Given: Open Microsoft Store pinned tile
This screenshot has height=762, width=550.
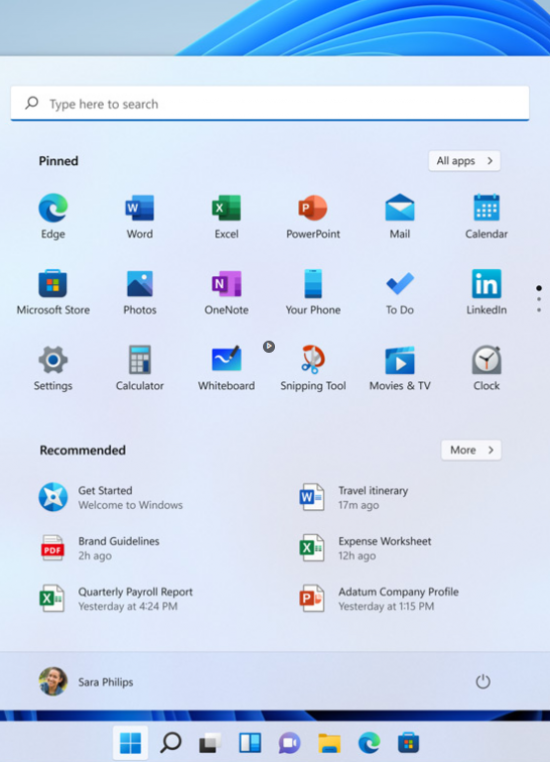Looking at the screenshot, I should (53, 292).
